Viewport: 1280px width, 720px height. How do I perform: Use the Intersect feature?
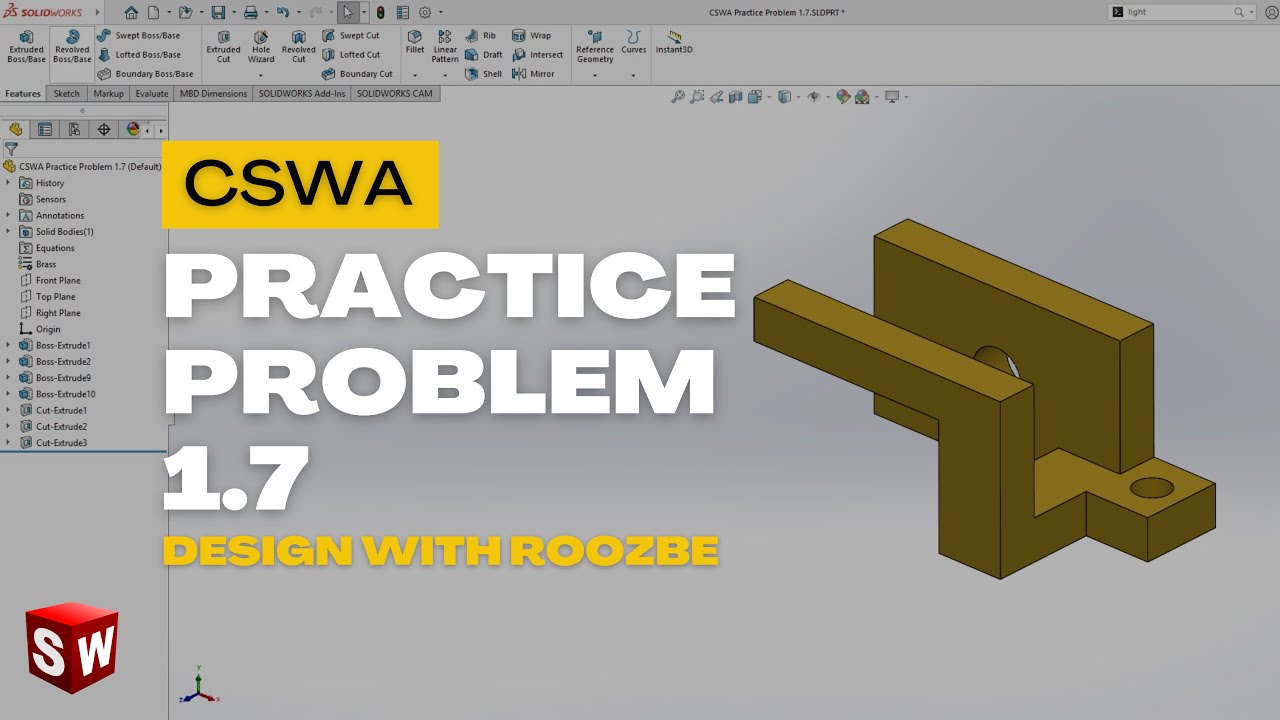click(x=537, y=54)
